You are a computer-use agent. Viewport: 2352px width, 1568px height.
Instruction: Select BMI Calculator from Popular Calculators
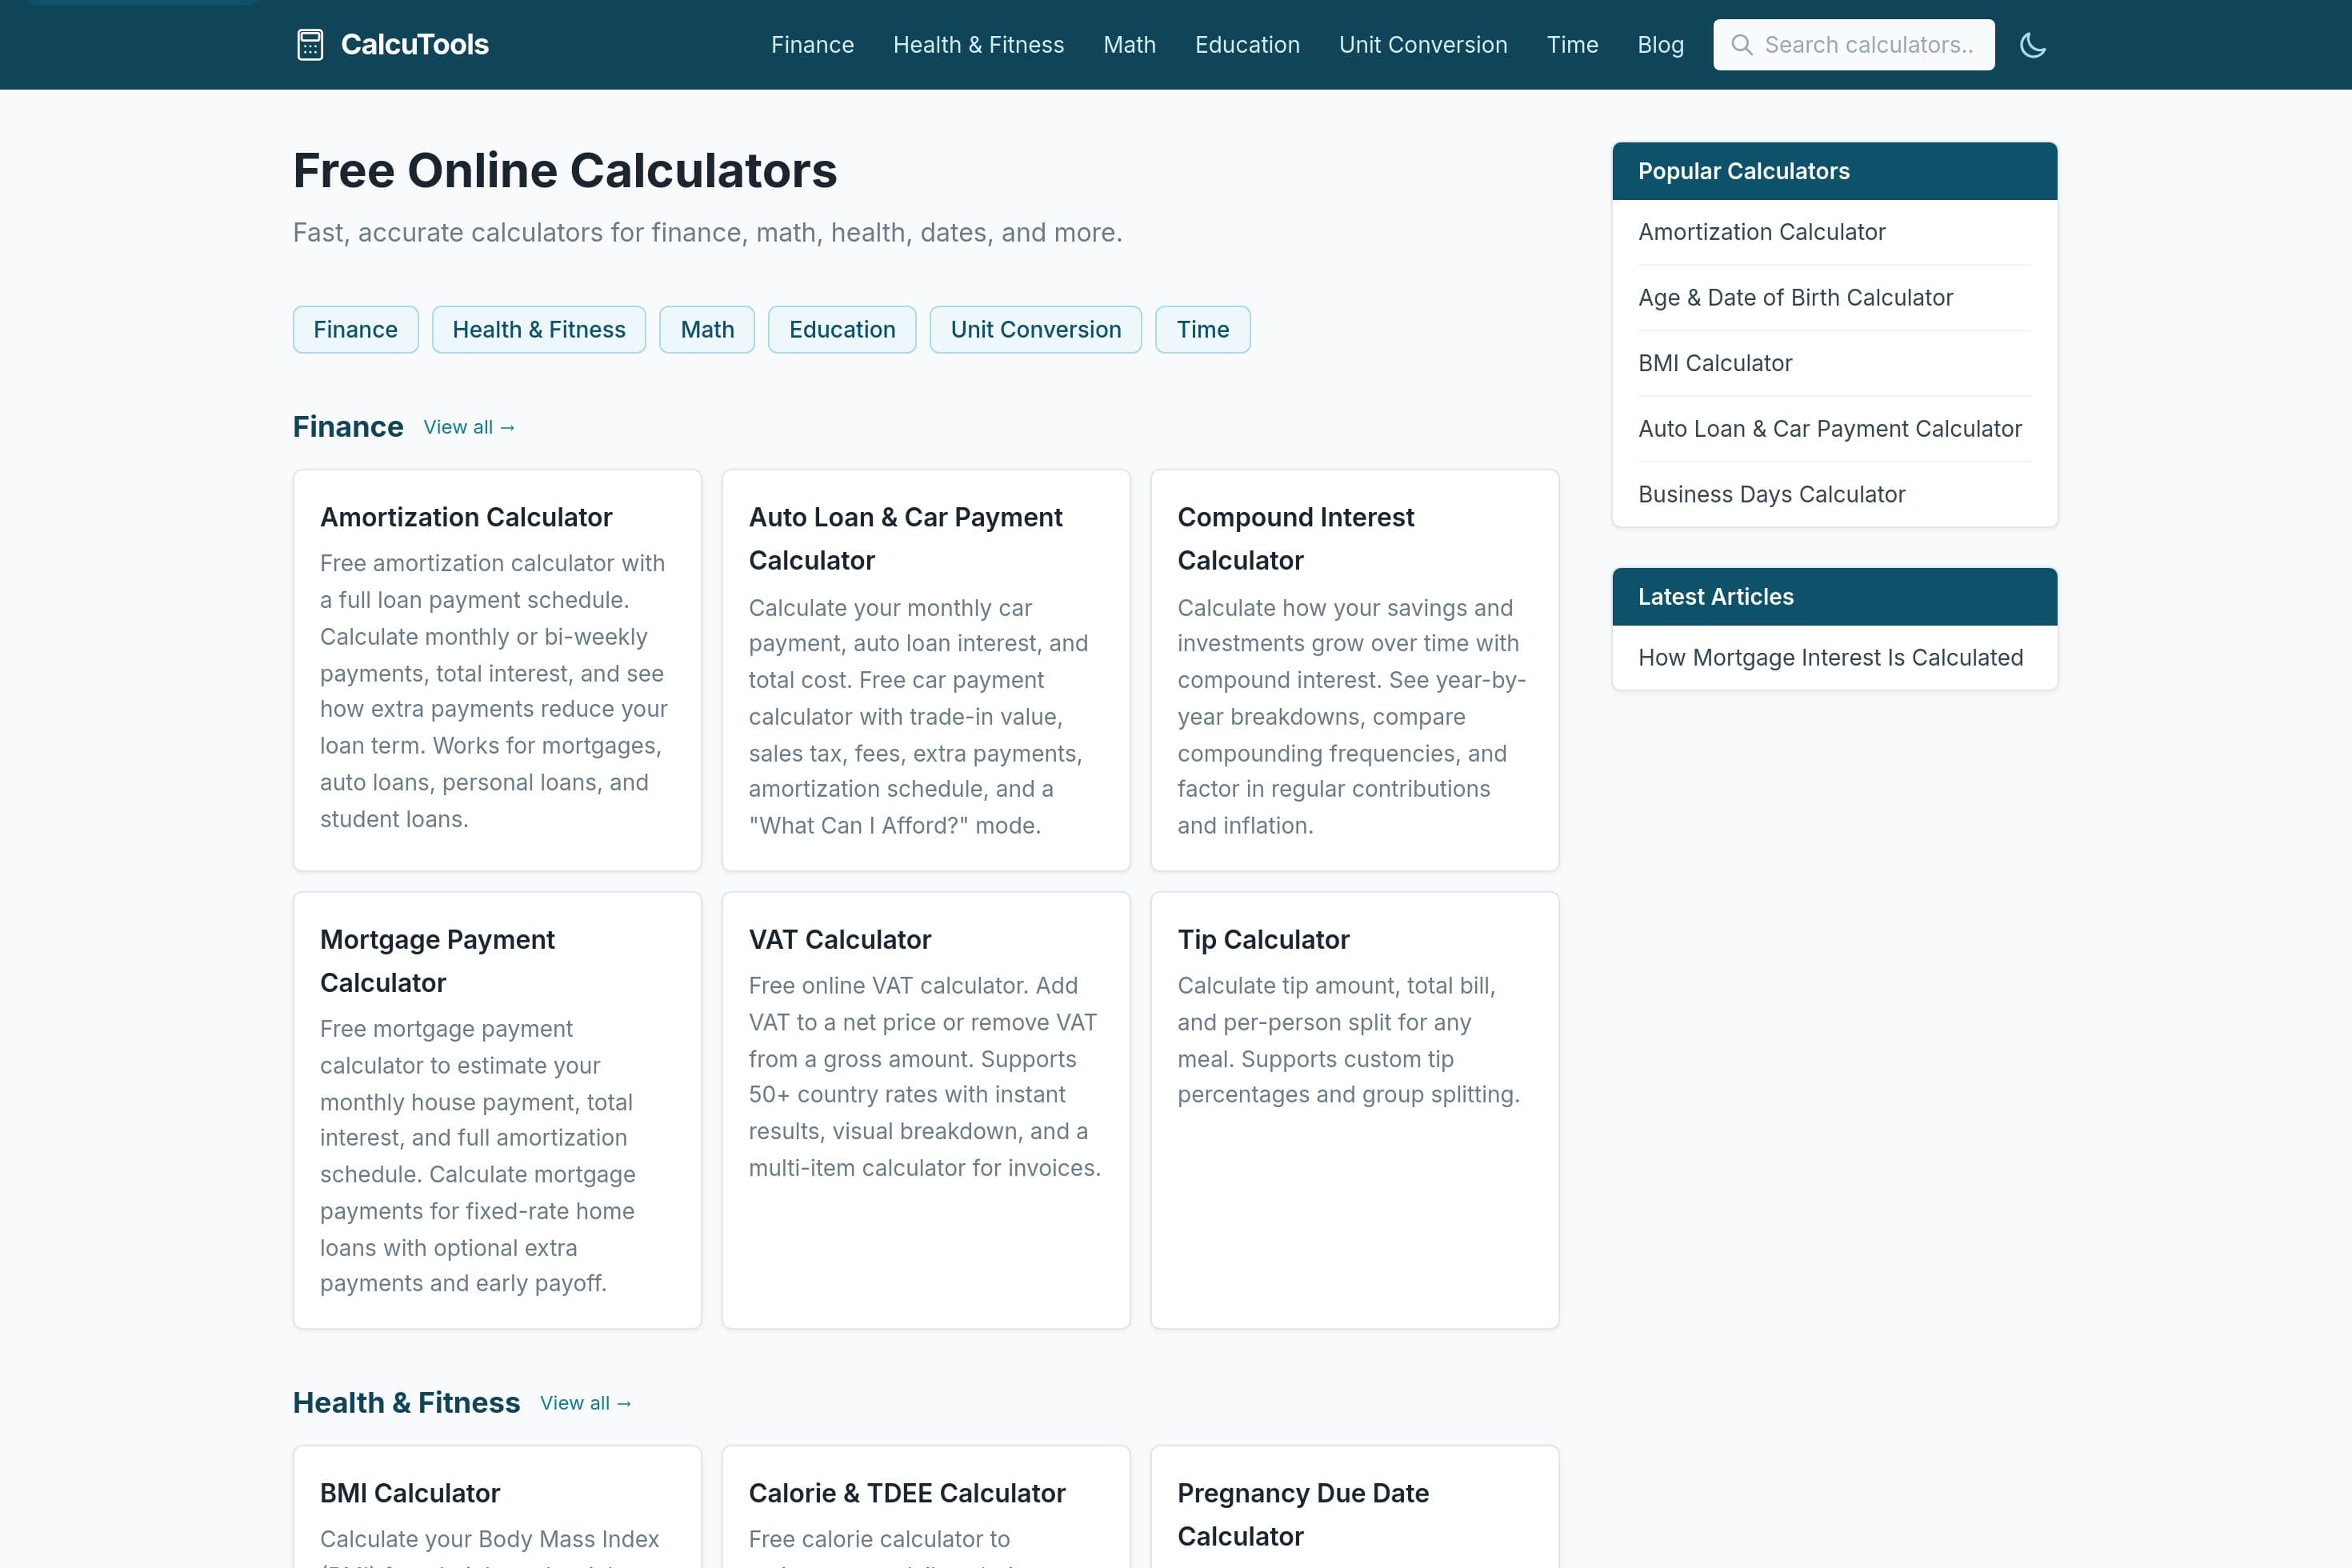1715,363
